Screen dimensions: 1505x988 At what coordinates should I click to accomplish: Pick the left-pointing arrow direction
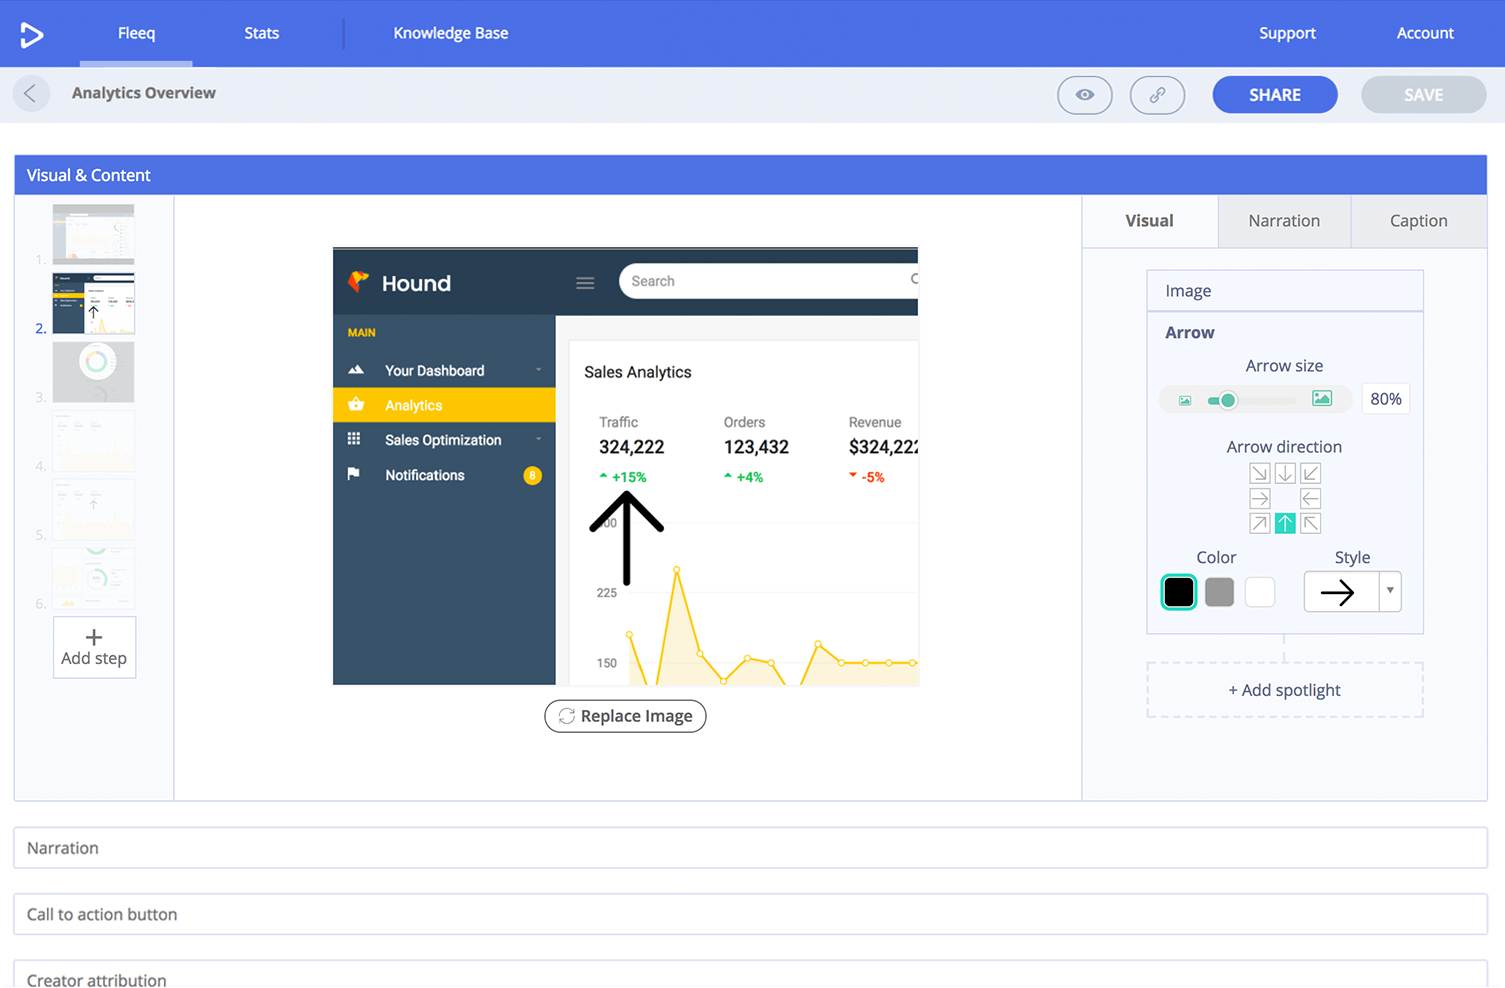click(1310, 498)
